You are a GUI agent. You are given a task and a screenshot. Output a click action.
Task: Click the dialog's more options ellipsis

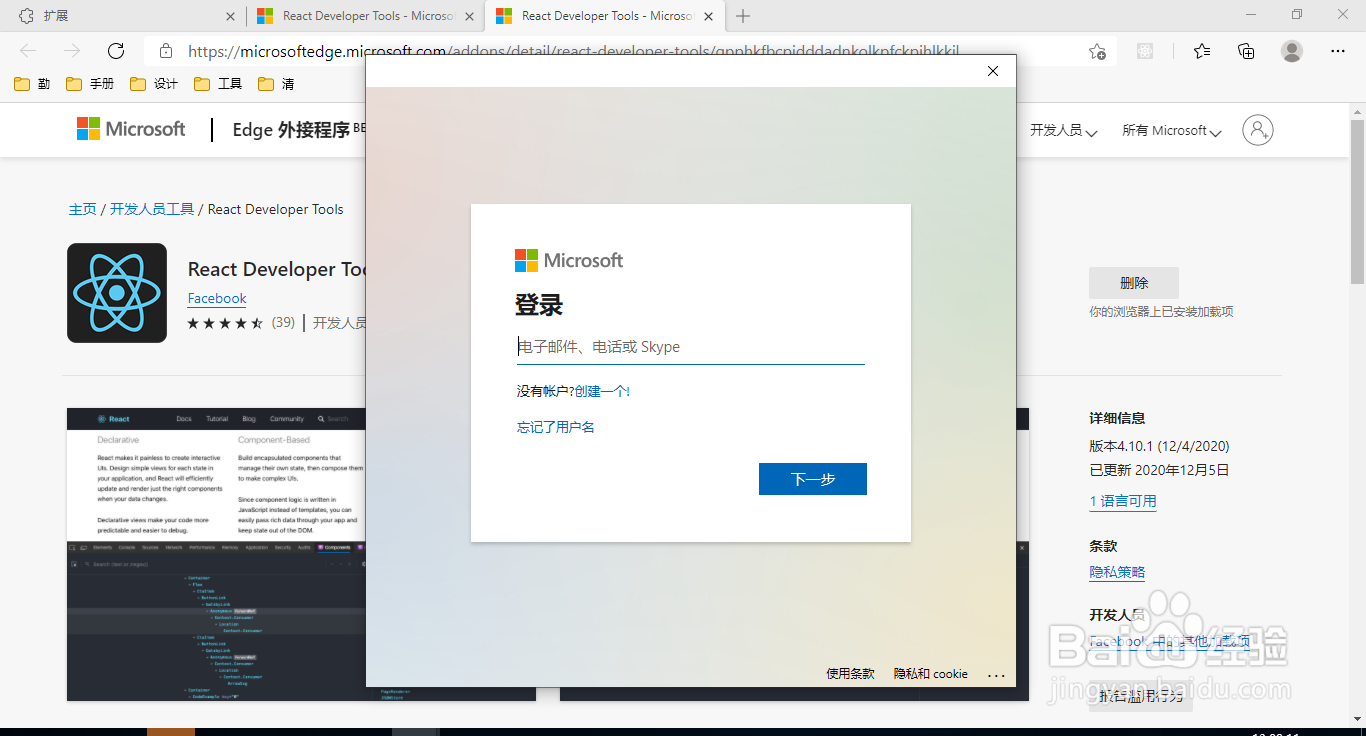pos(996,675)
